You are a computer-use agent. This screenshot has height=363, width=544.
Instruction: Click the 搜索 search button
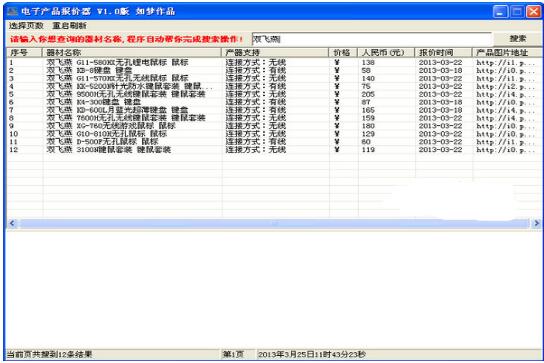coord(517,39)
